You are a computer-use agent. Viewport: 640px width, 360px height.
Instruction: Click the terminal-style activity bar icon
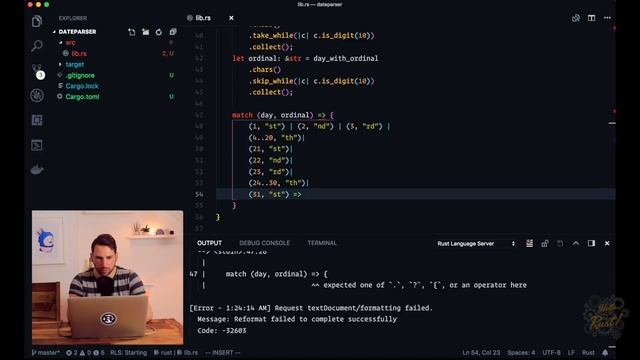click(37, 145)
